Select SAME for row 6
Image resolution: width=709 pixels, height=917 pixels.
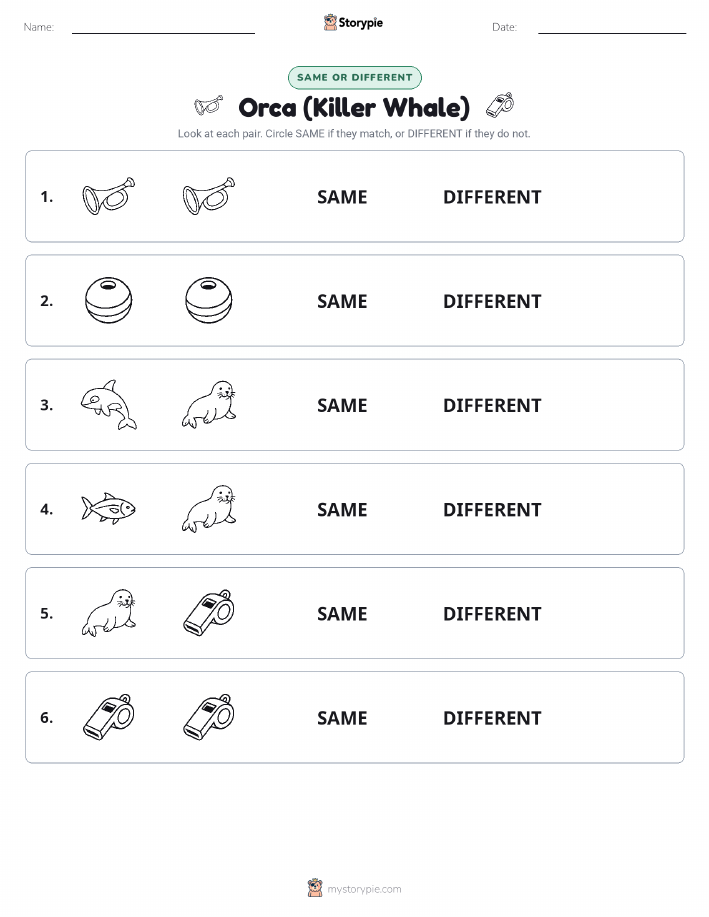pos(342,718)
